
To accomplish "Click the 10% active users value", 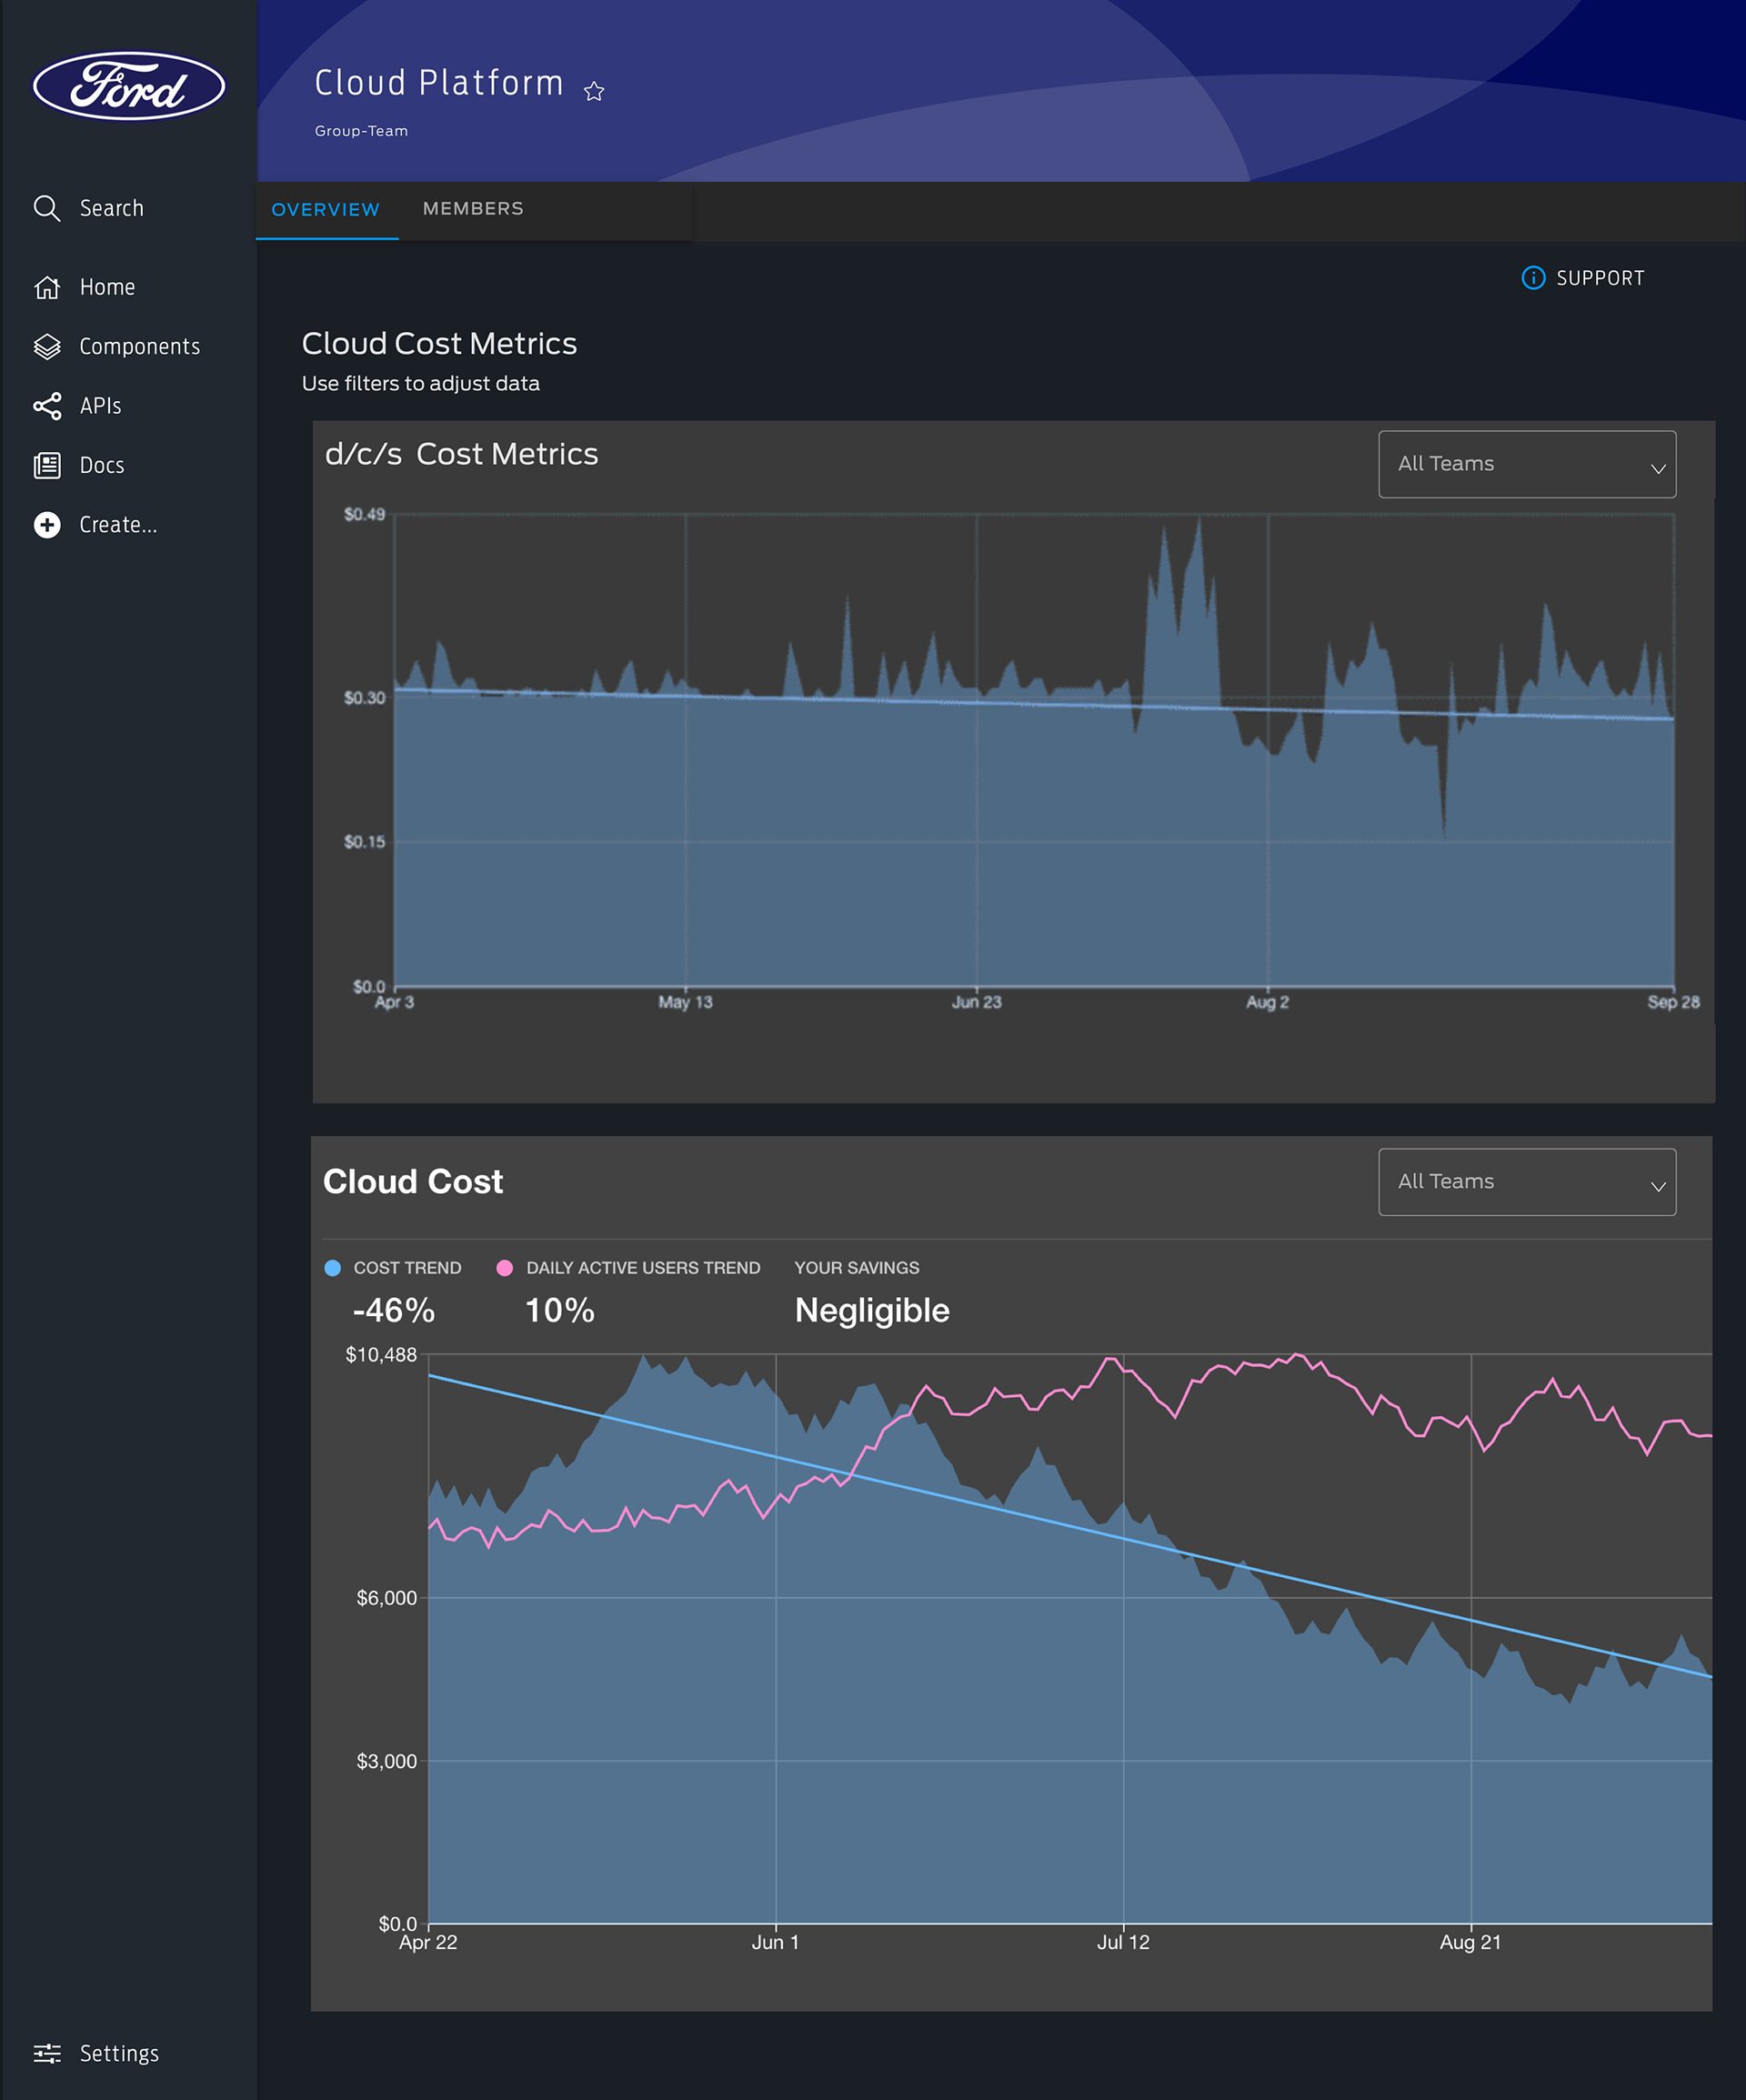I will 560,1311.
